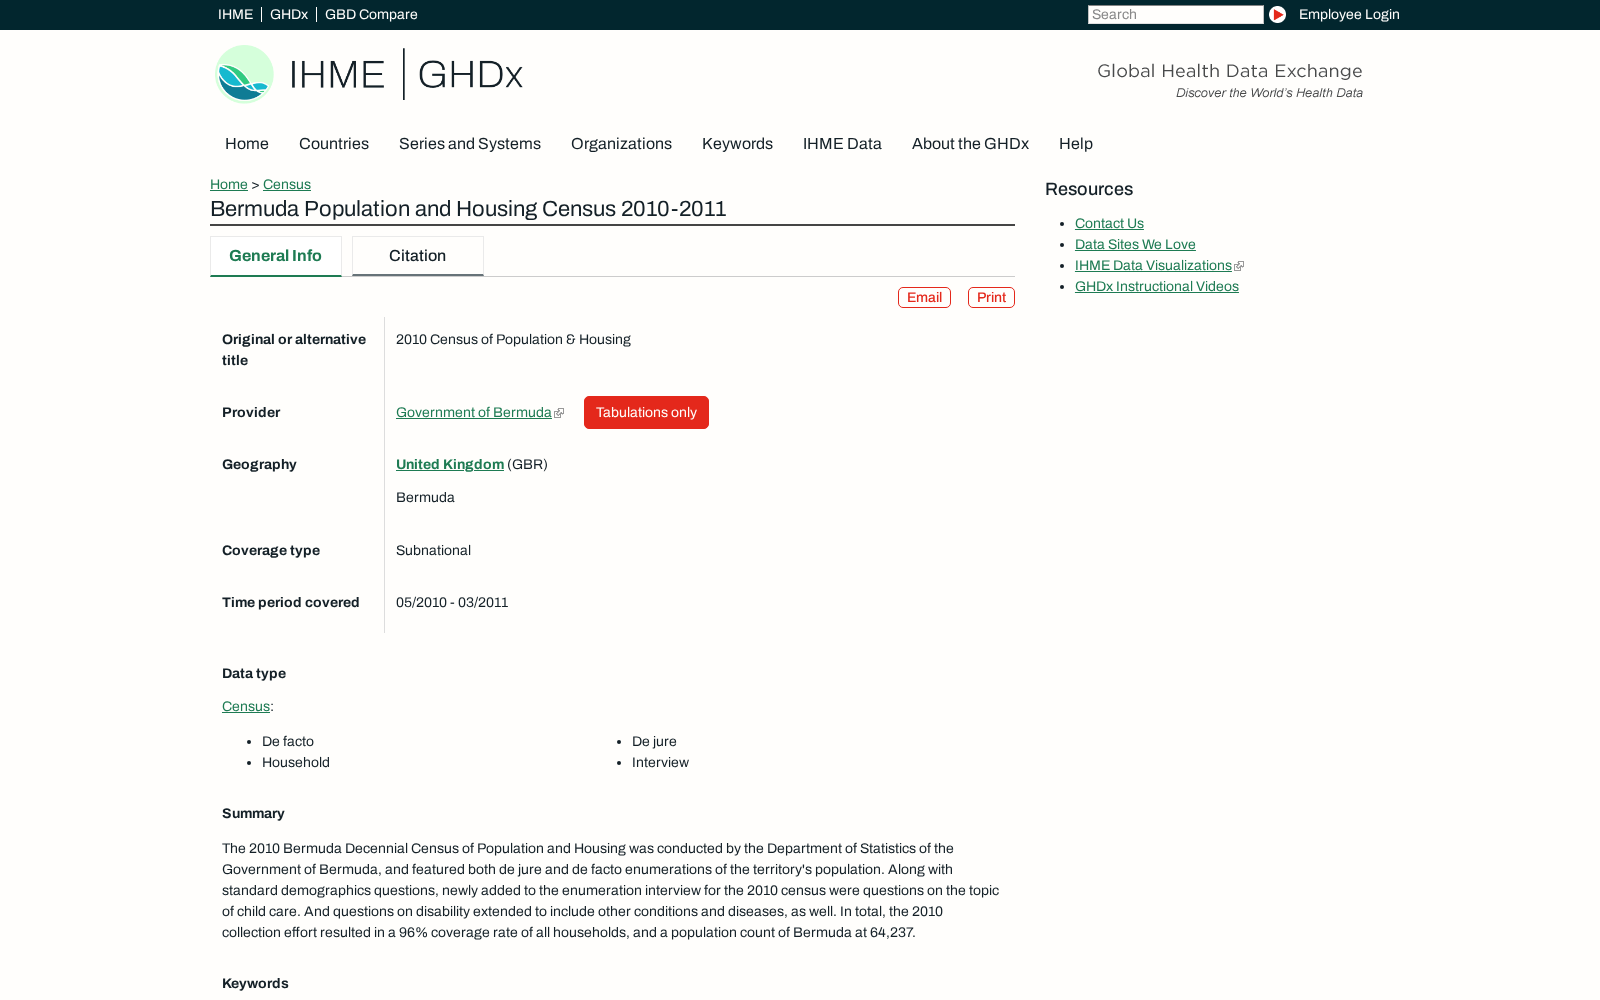
Task: Click the Home breadcrumb link
Action: pos(229,185)
